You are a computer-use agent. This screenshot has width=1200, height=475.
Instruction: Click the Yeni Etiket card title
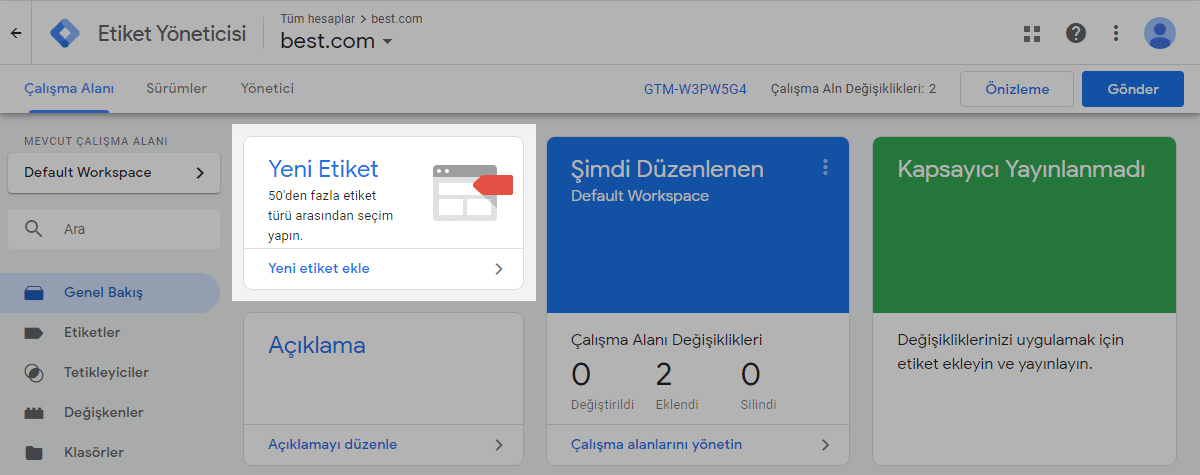click(323, 167)
